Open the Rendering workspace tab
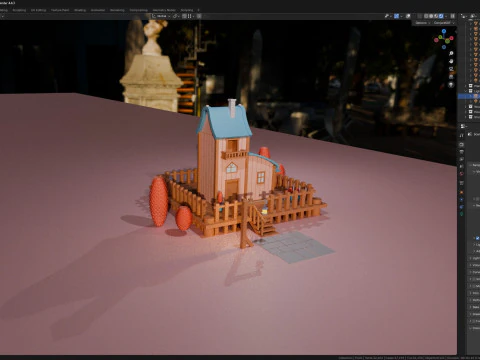The height and width of the screenshot is (360, 480). pyautogui.click(x=117, y=10)
